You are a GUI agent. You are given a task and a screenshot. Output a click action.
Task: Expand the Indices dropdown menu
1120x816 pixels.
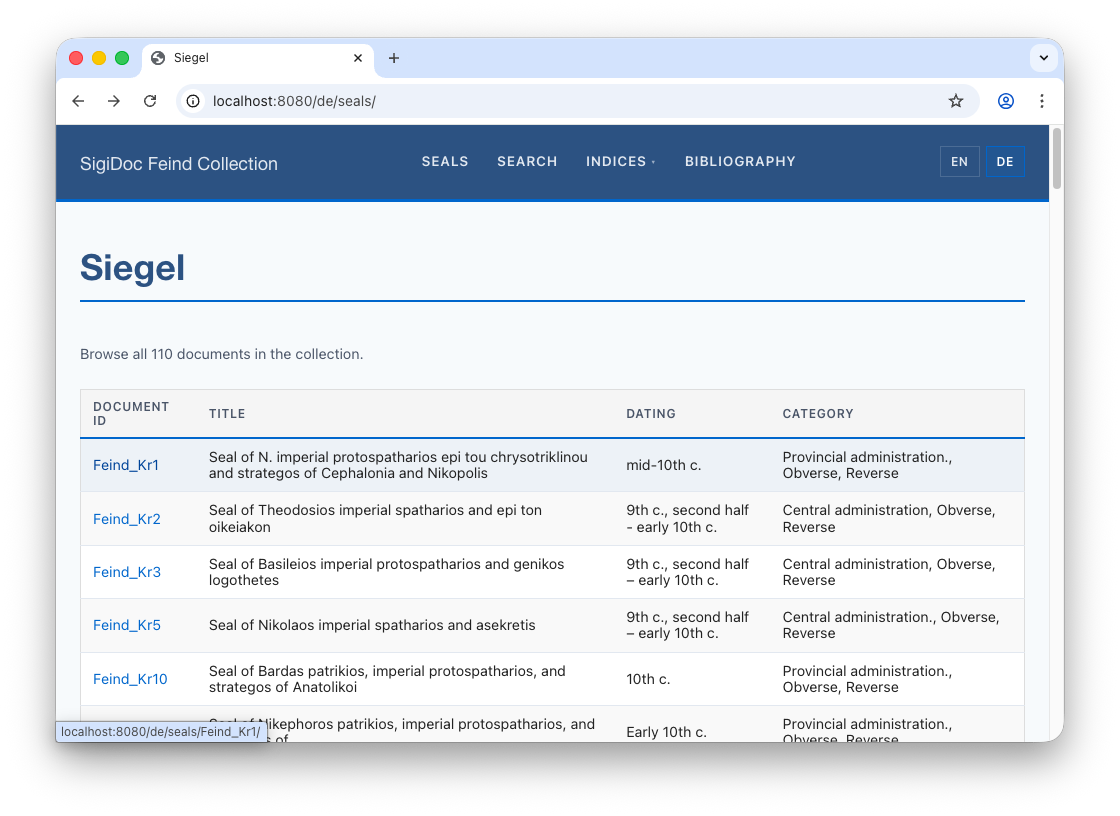(x=620, y=162)
